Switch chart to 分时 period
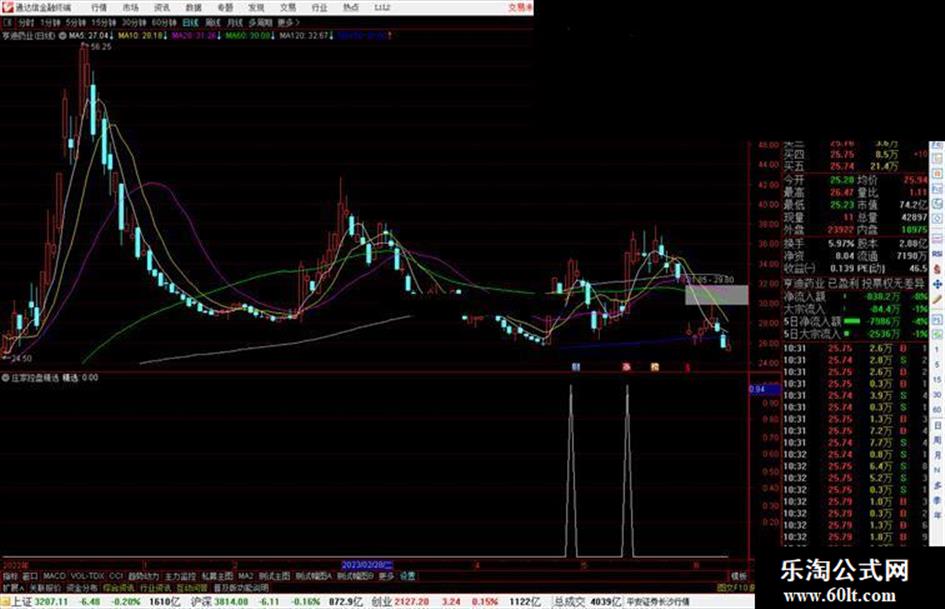The width and height of the screenshot is (945, 609). 25,22
